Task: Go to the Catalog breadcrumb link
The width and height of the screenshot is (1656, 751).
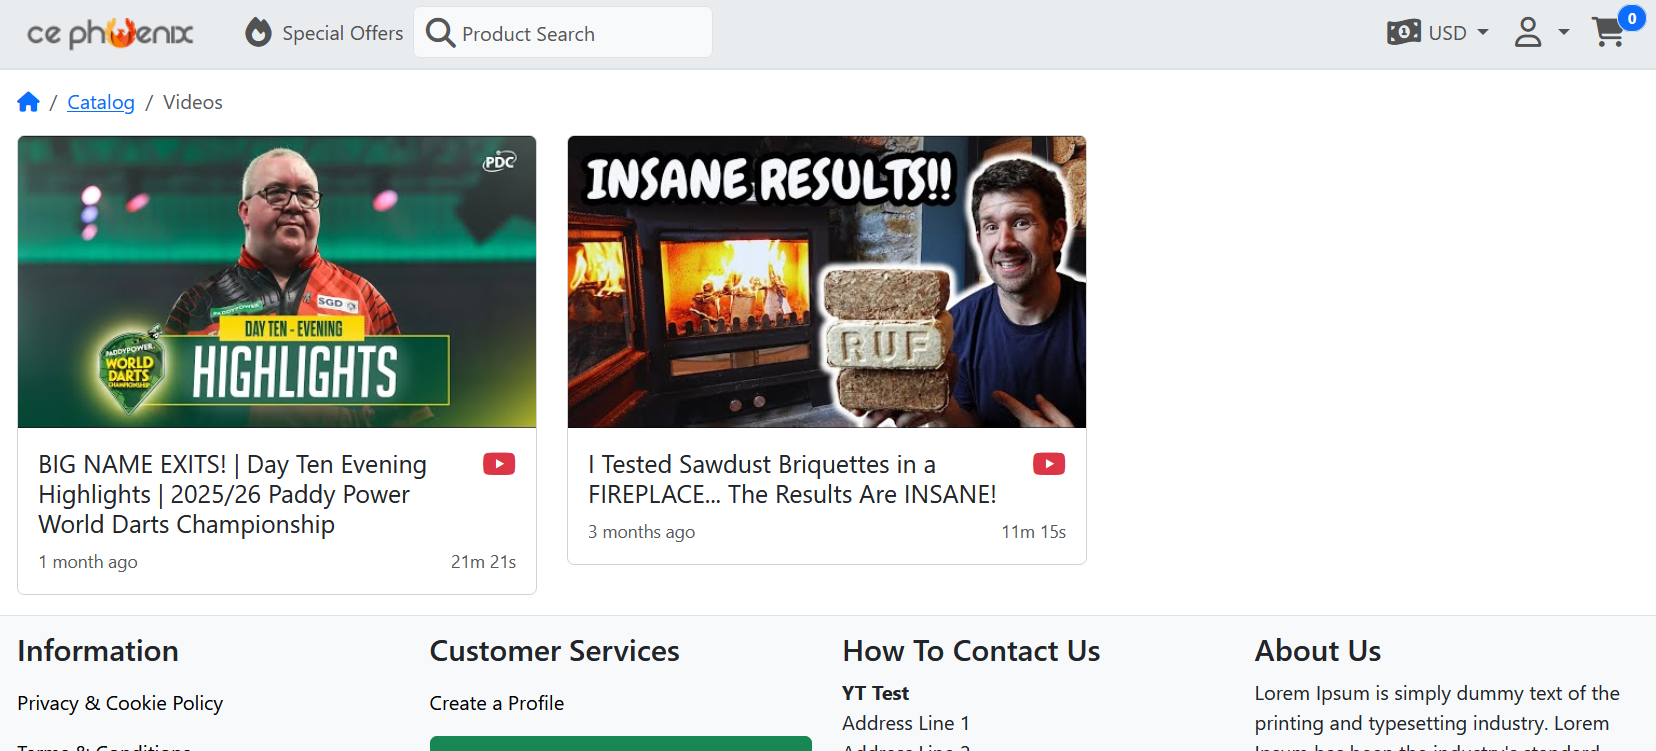Action: (x=101, y=102)
